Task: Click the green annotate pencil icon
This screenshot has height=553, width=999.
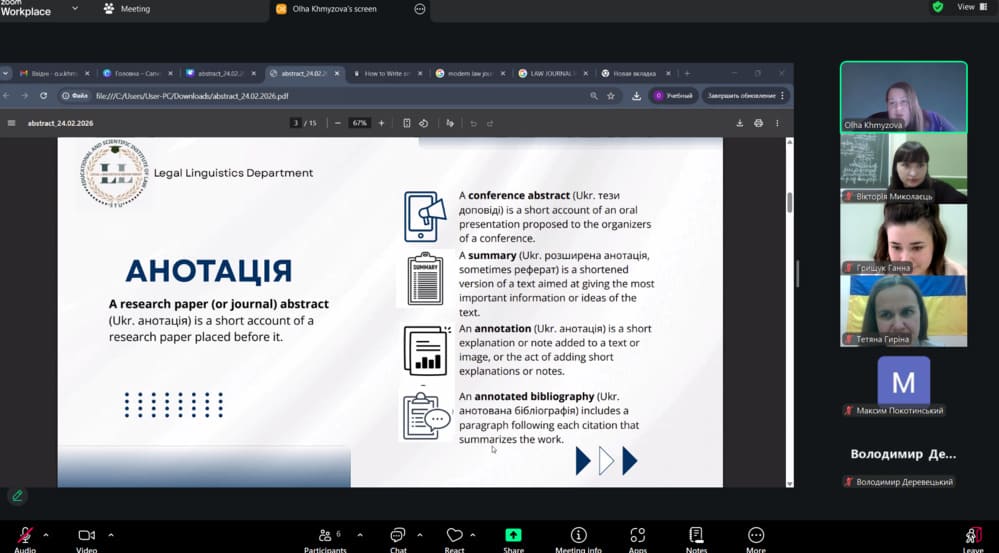Action: point(17,496)
